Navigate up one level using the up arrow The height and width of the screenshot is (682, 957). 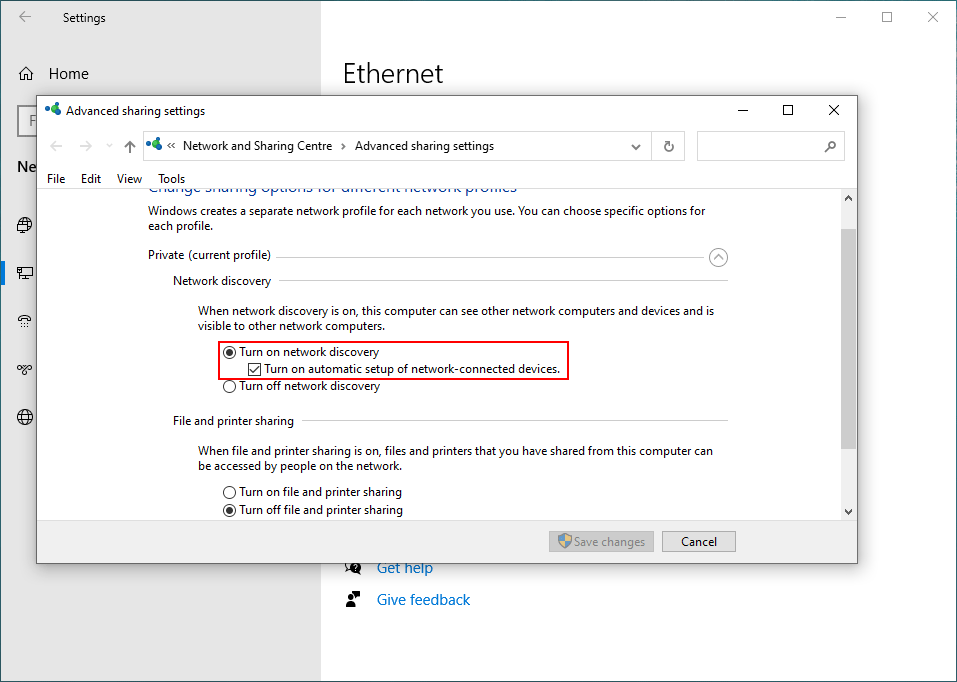pos(129,145)
